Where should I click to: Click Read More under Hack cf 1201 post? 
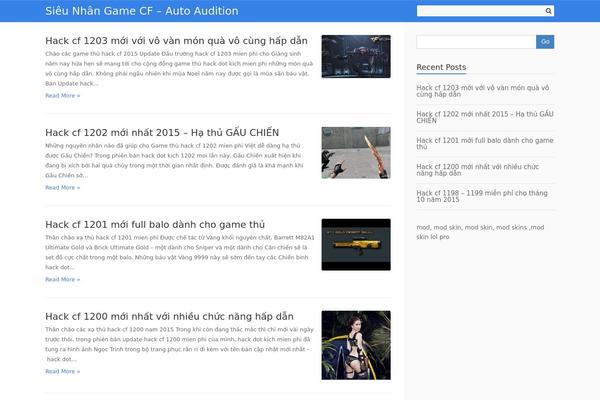(x=63, y=279)
